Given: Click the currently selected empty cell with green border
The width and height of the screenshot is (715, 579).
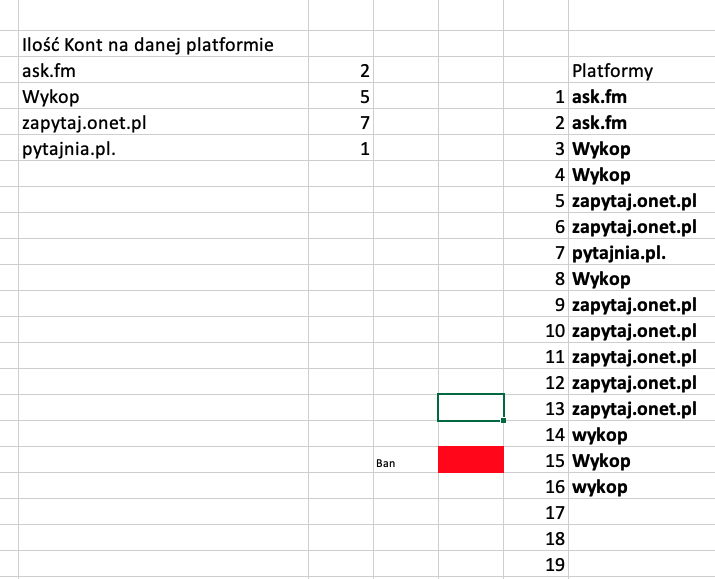Looking at the screenshot, I should tap(471, 408).
